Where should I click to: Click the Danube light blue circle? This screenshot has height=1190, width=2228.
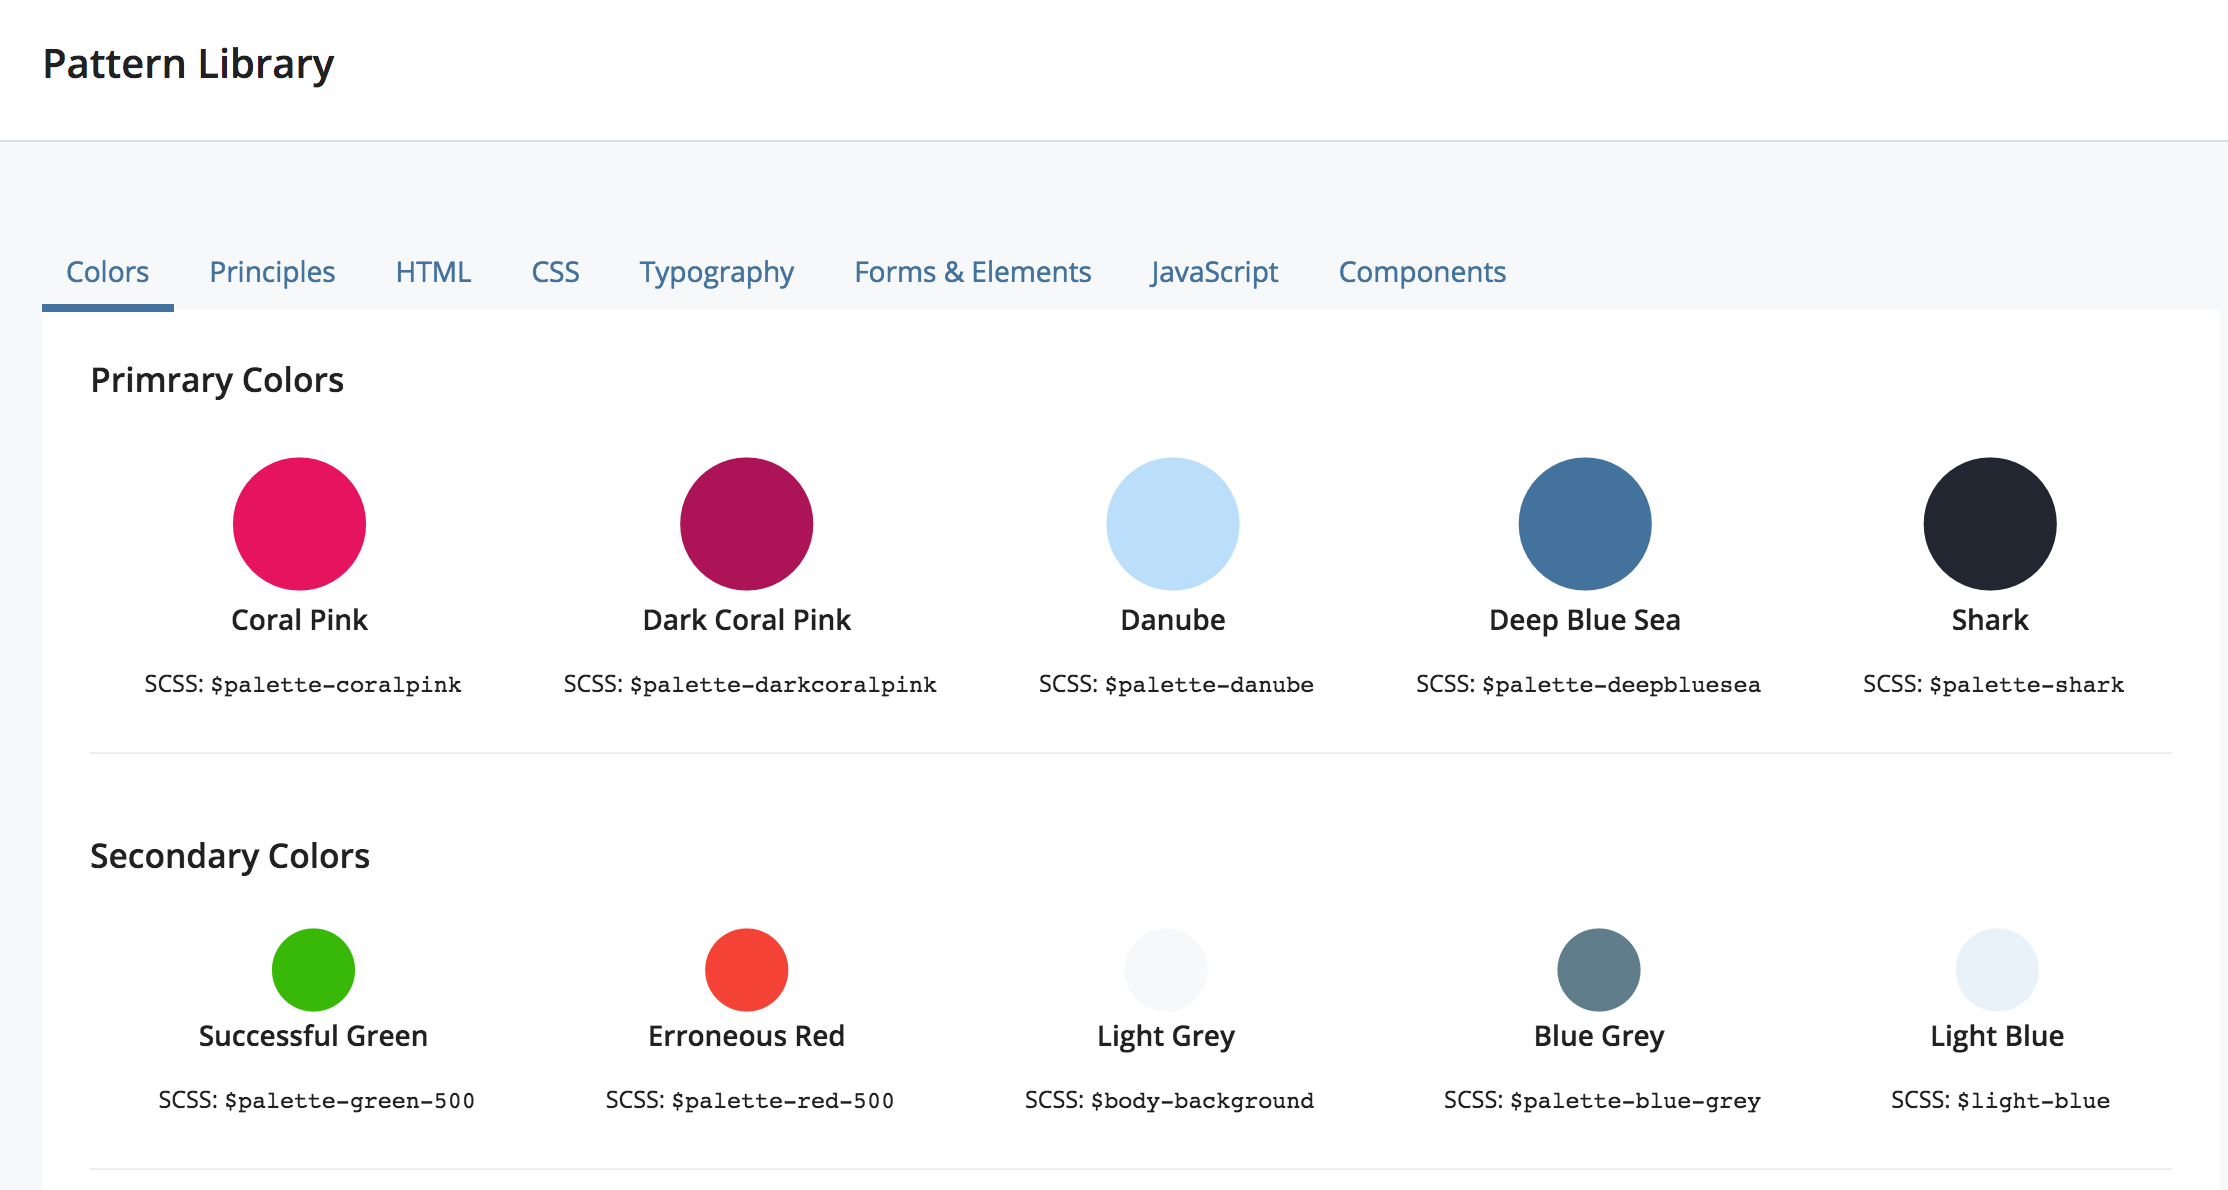pos(1172,524)
